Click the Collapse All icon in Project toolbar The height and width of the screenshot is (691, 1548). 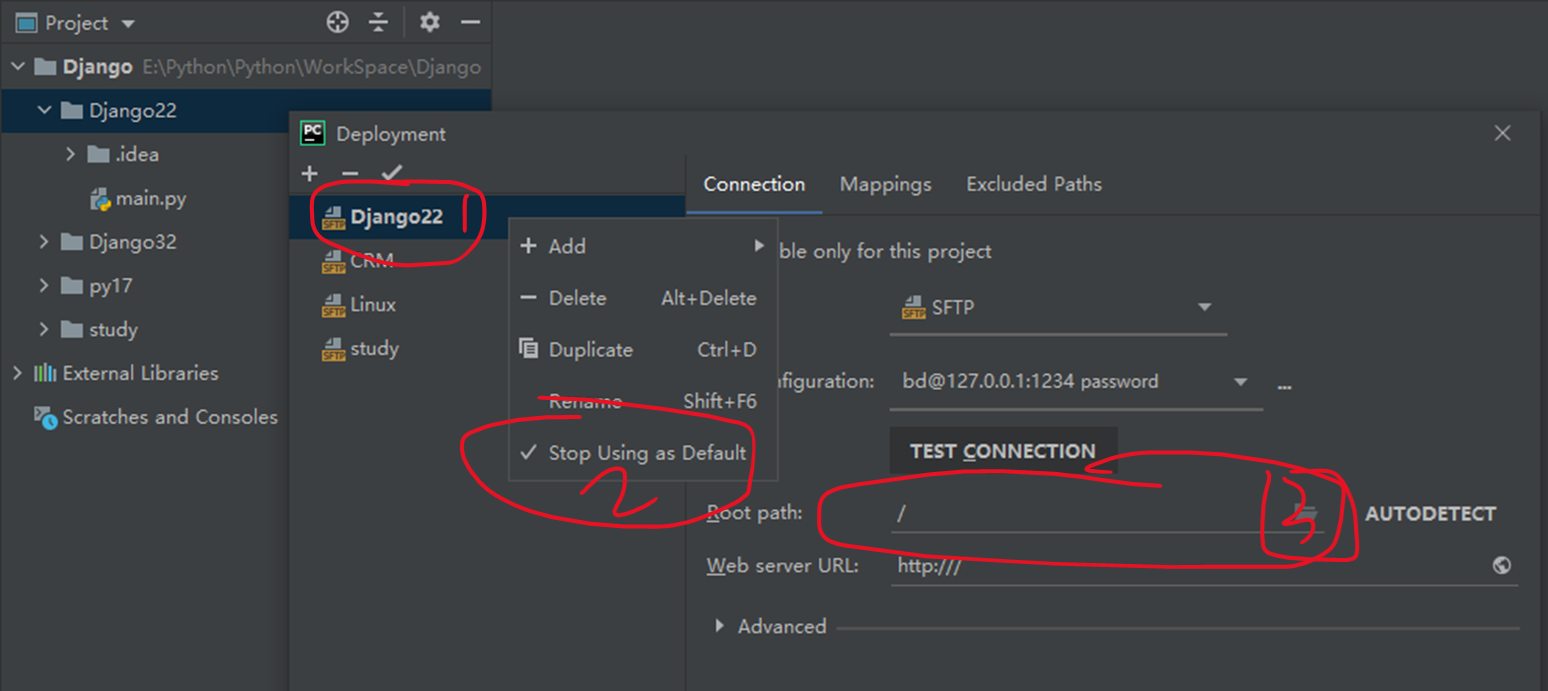pyautogui.click(x=378, y=22)
